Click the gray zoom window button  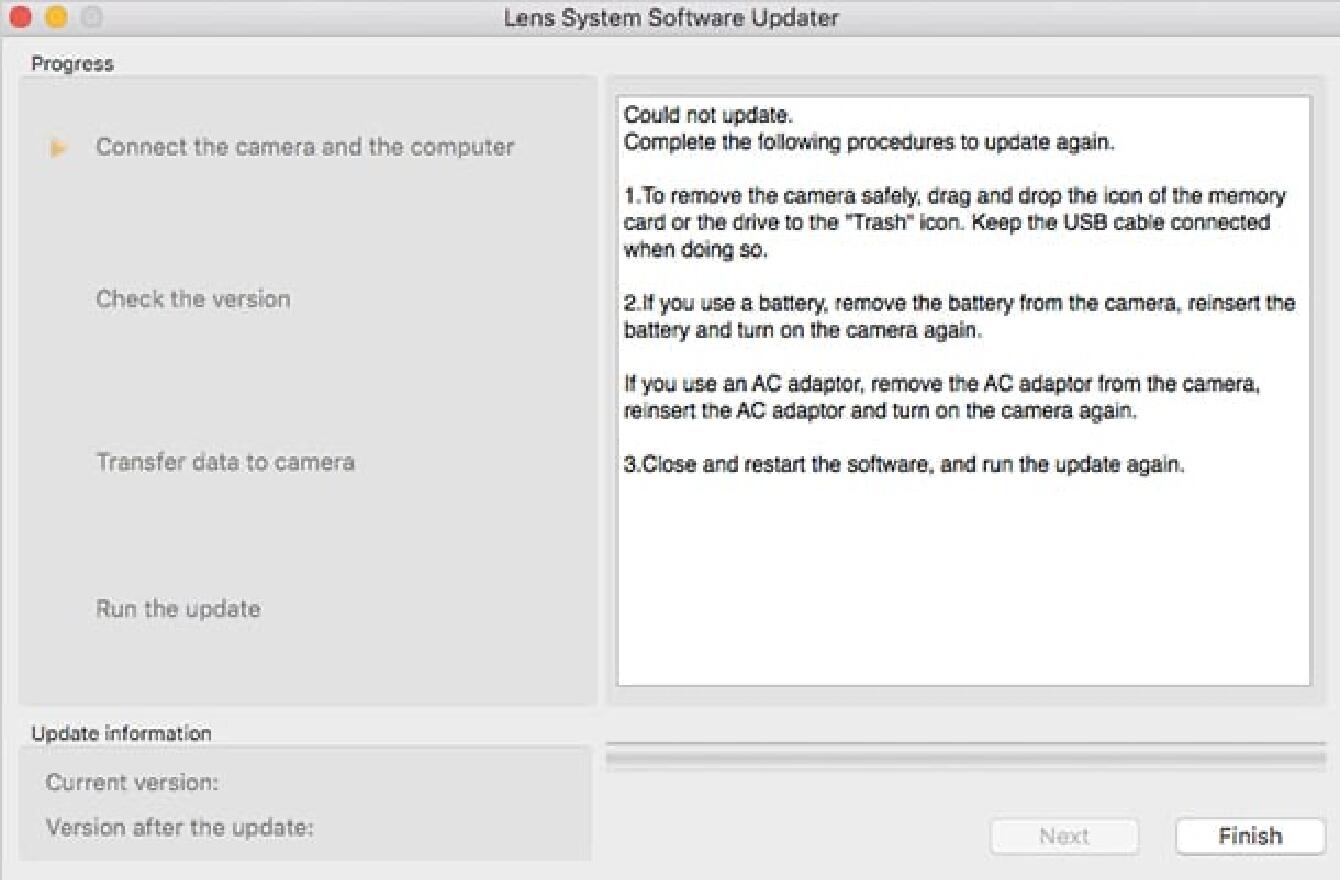90,18
